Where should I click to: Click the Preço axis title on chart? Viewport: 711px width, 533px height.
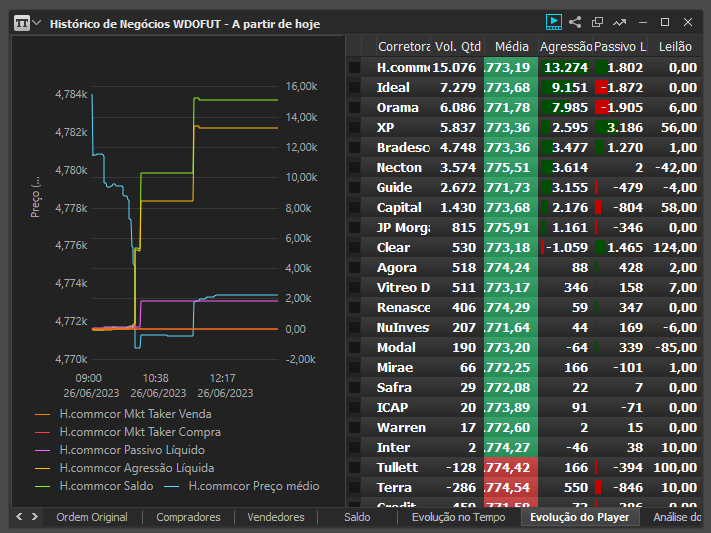click(35, 197)
